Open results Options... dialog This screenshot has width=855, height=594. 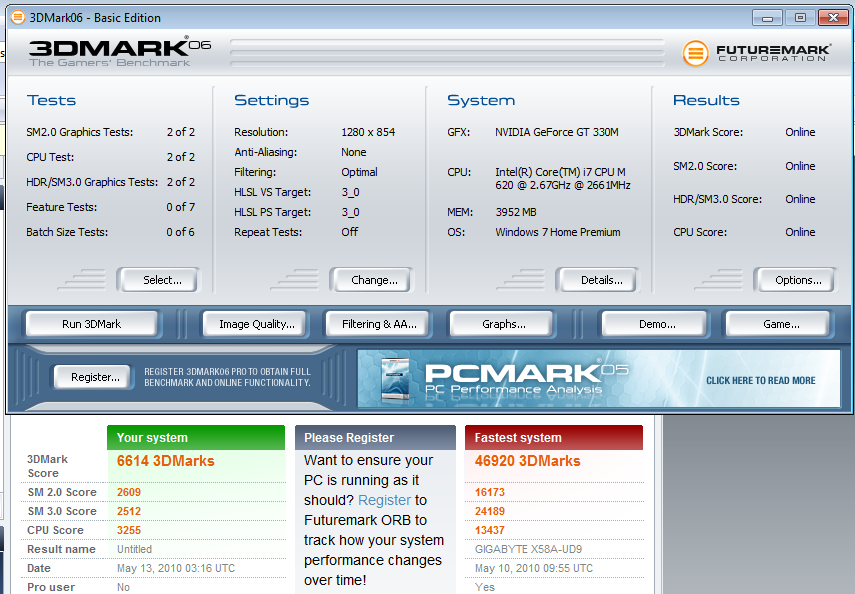pyautogui.click(x=795, y=280)
